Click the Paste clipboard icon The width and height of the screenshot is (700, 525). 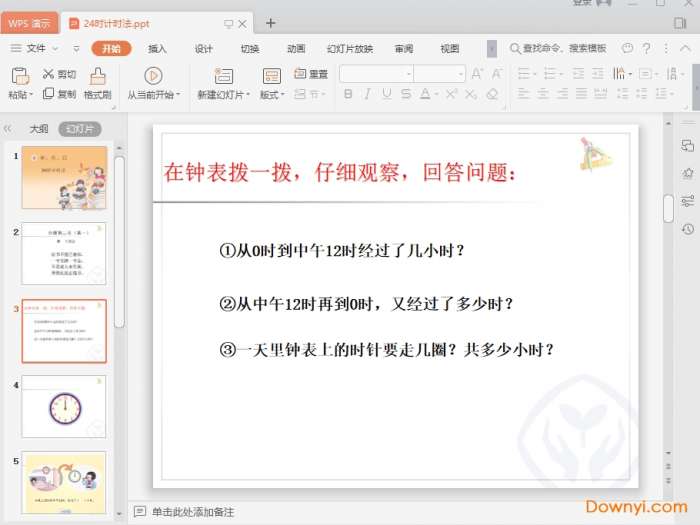click(20, 76)
